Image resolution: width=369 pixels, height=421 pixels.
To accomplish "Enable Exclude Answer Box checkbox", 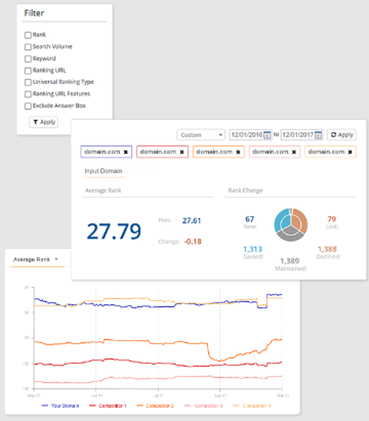I will click(28, 106).
